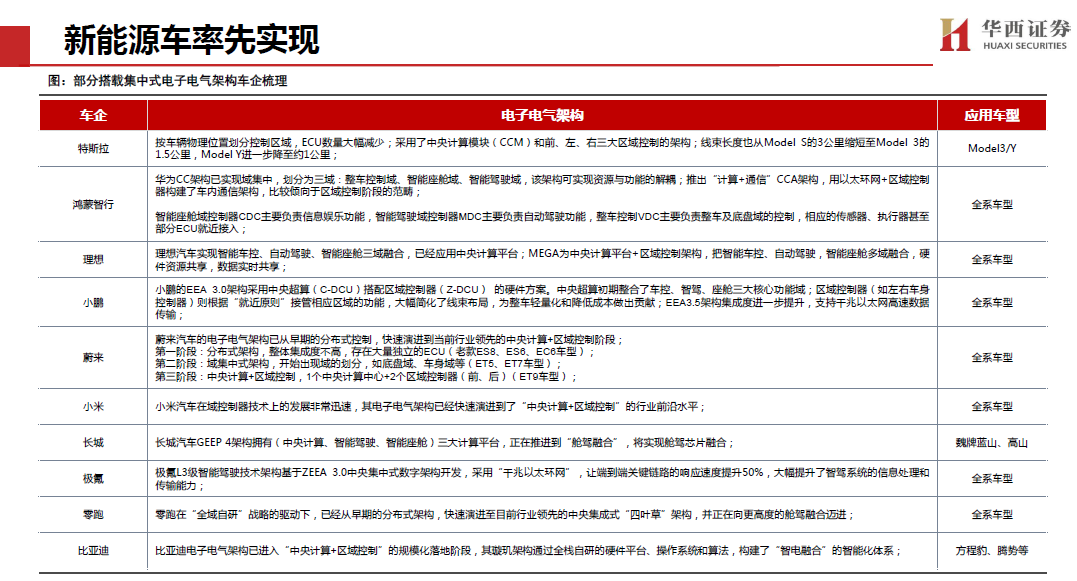Click the Tesla architecture description text
1077x581 pixels.
point(542,148)
